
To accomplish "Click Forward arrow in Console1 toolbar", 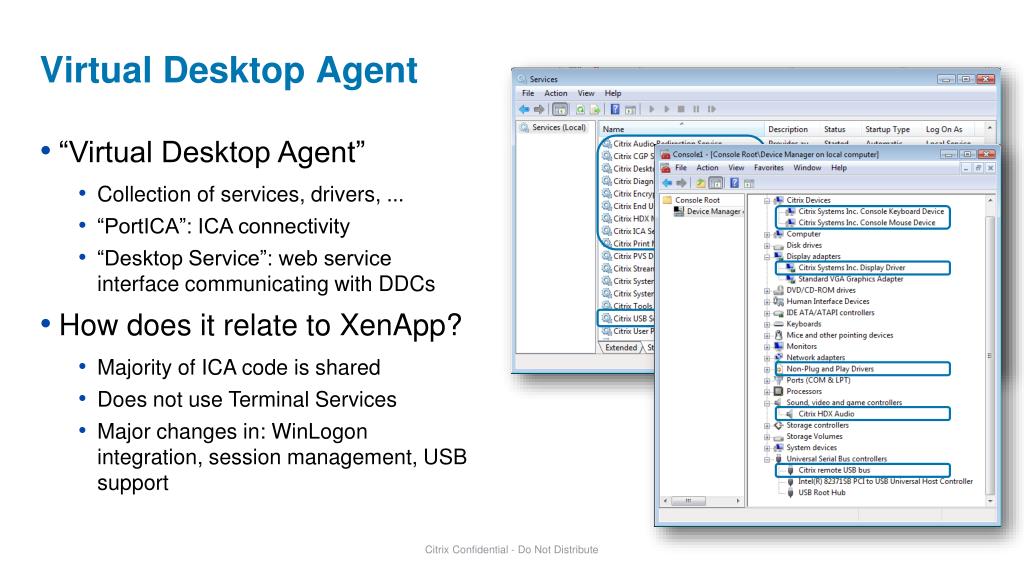I will tap(682, 183).
